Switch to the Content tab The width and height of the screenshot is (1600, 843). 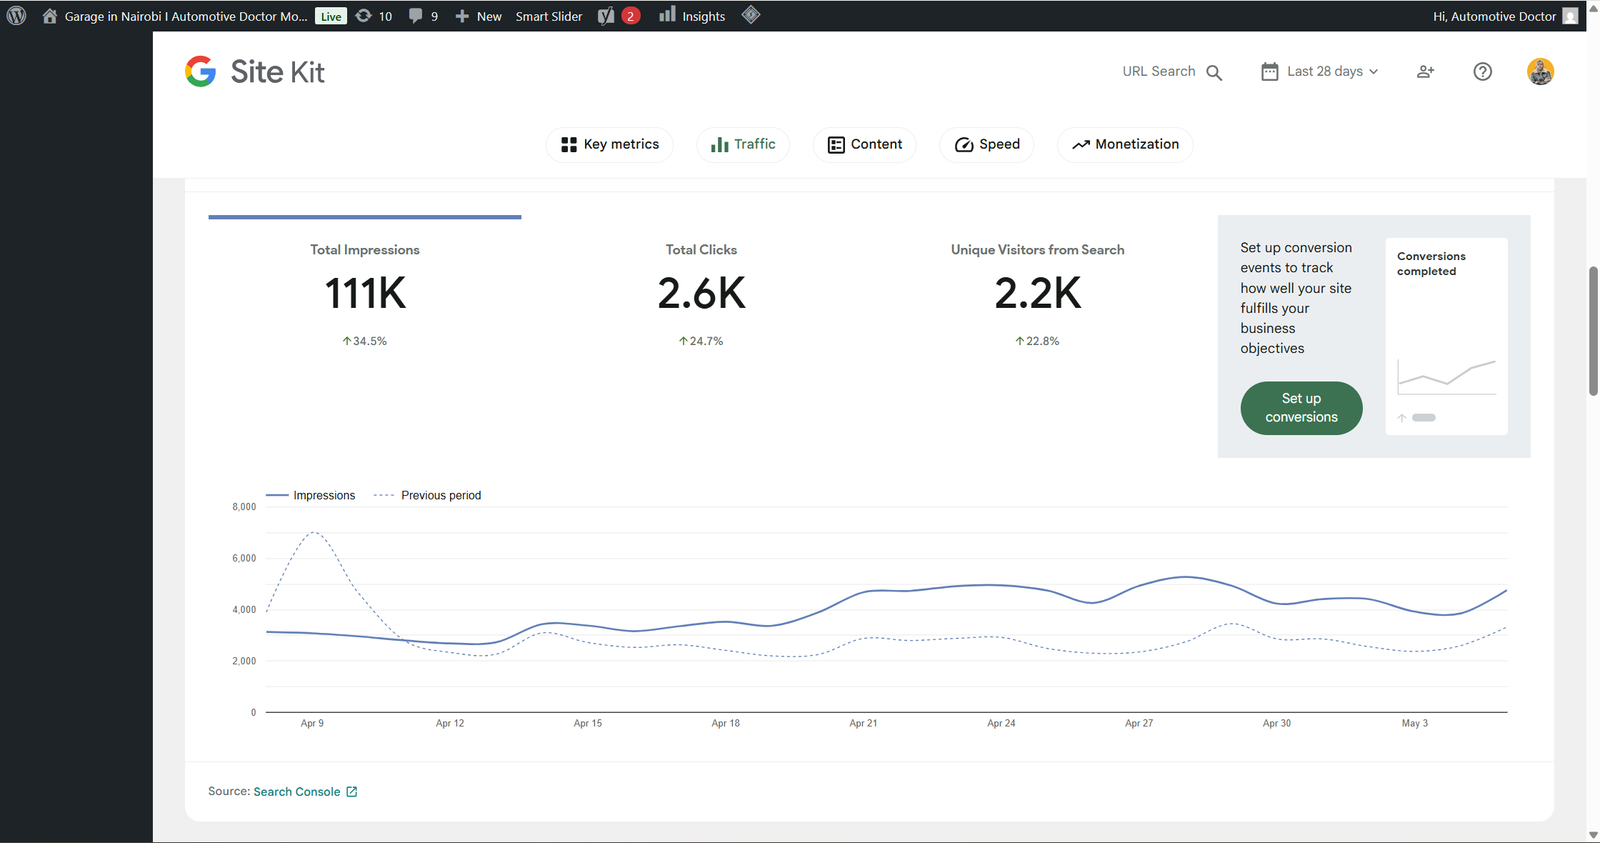pos(865,144)
